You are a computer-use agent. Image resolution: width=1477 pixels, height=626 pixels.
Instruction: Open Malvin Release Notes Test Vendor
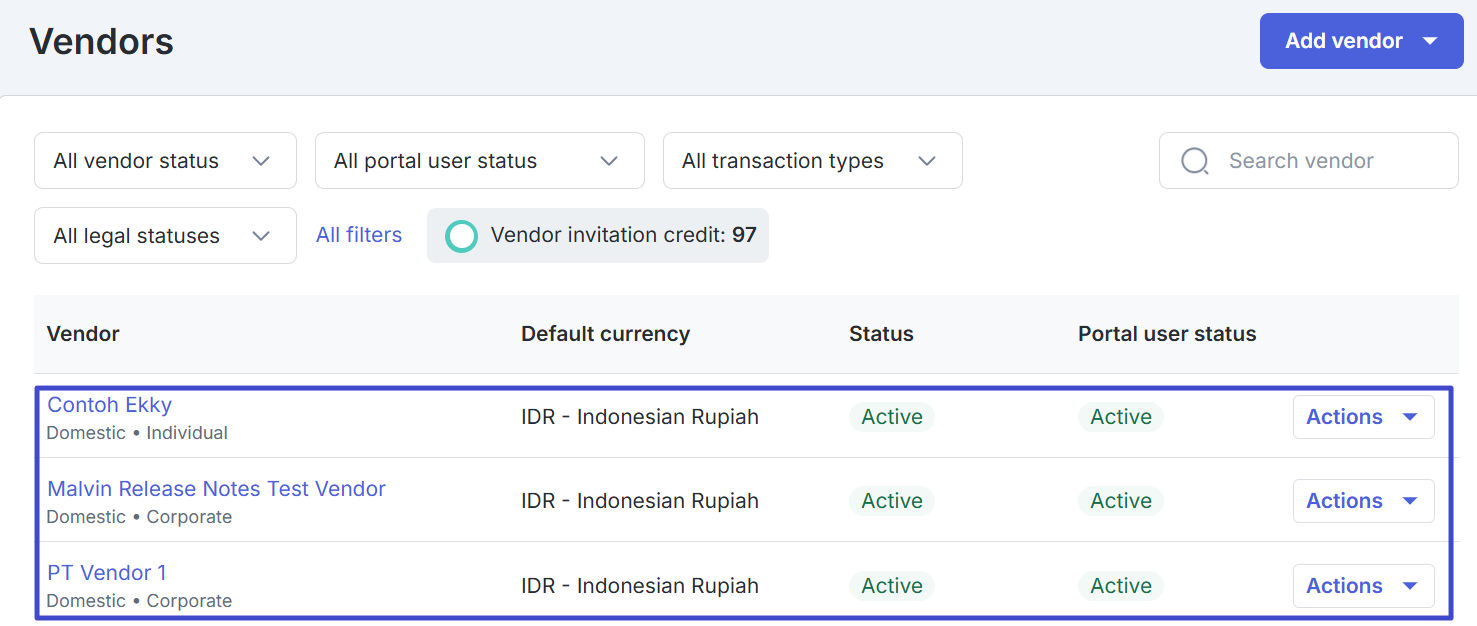pyautogui.click(x=216, y=489)
